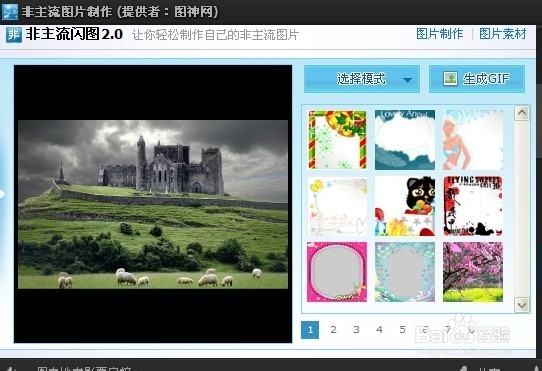Screen dimensions: 542x371
Task: Select the bikini girl frame thumbnail
Action: click(473, 140)
